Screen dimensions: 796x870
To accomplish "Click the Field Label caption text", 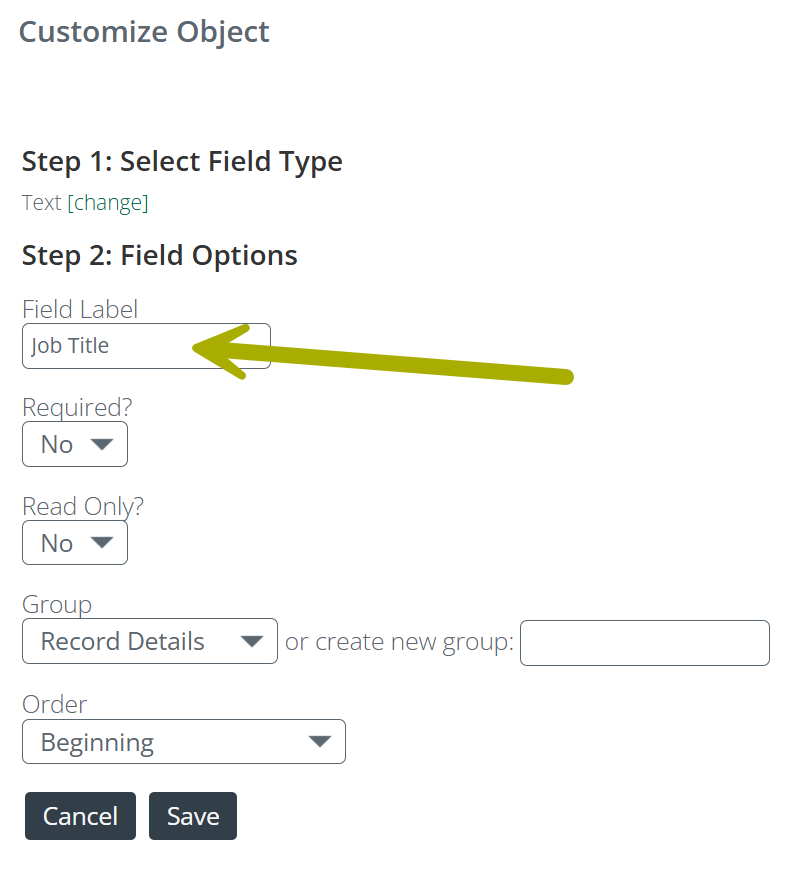I will click(x=80, y=309).
